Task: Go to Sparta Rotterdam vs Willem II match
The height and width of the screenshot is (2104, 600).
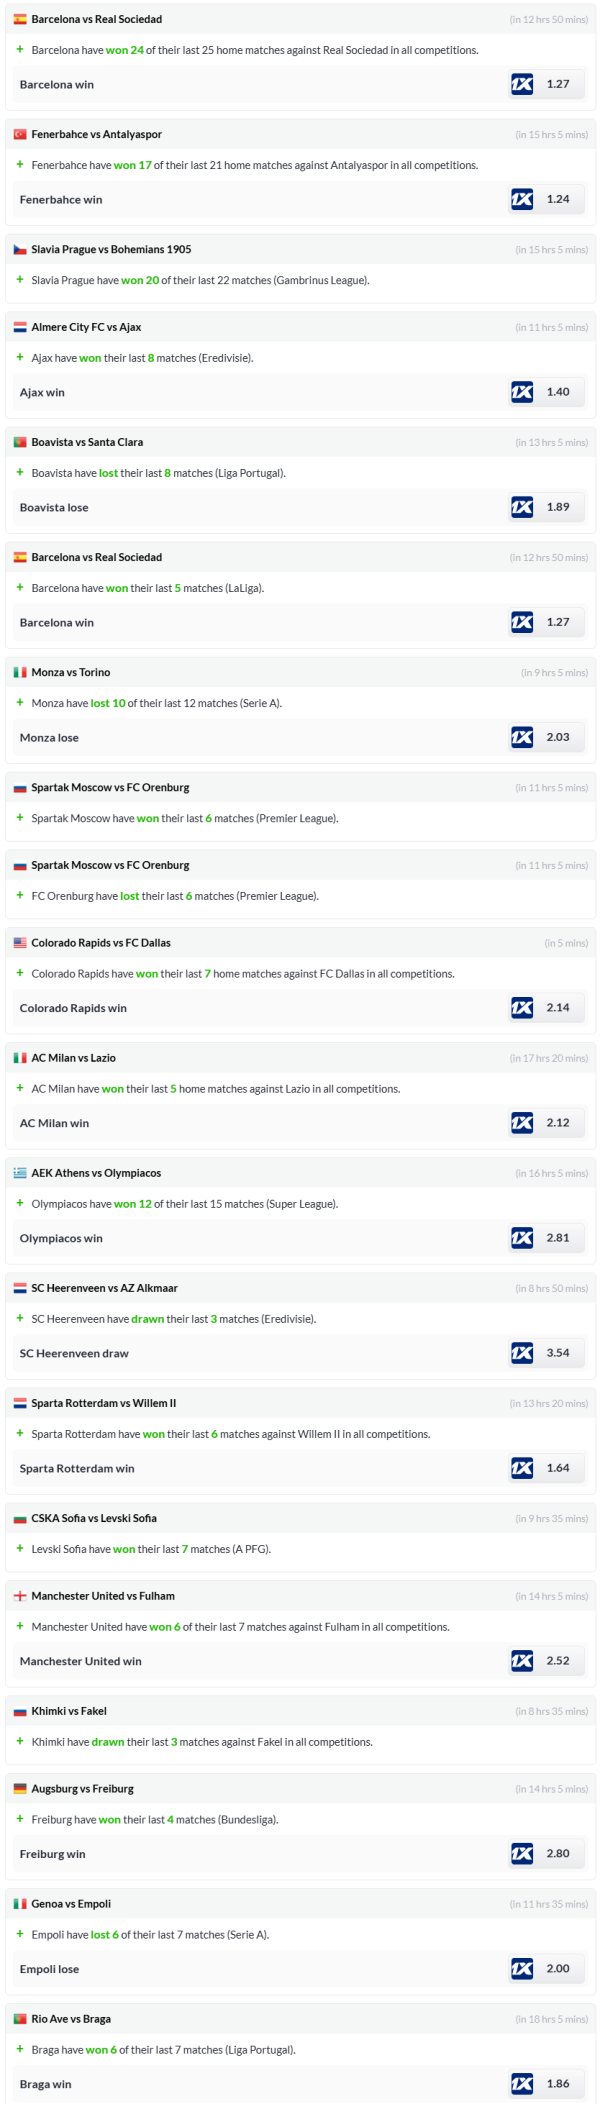Action: (103, 1403)
